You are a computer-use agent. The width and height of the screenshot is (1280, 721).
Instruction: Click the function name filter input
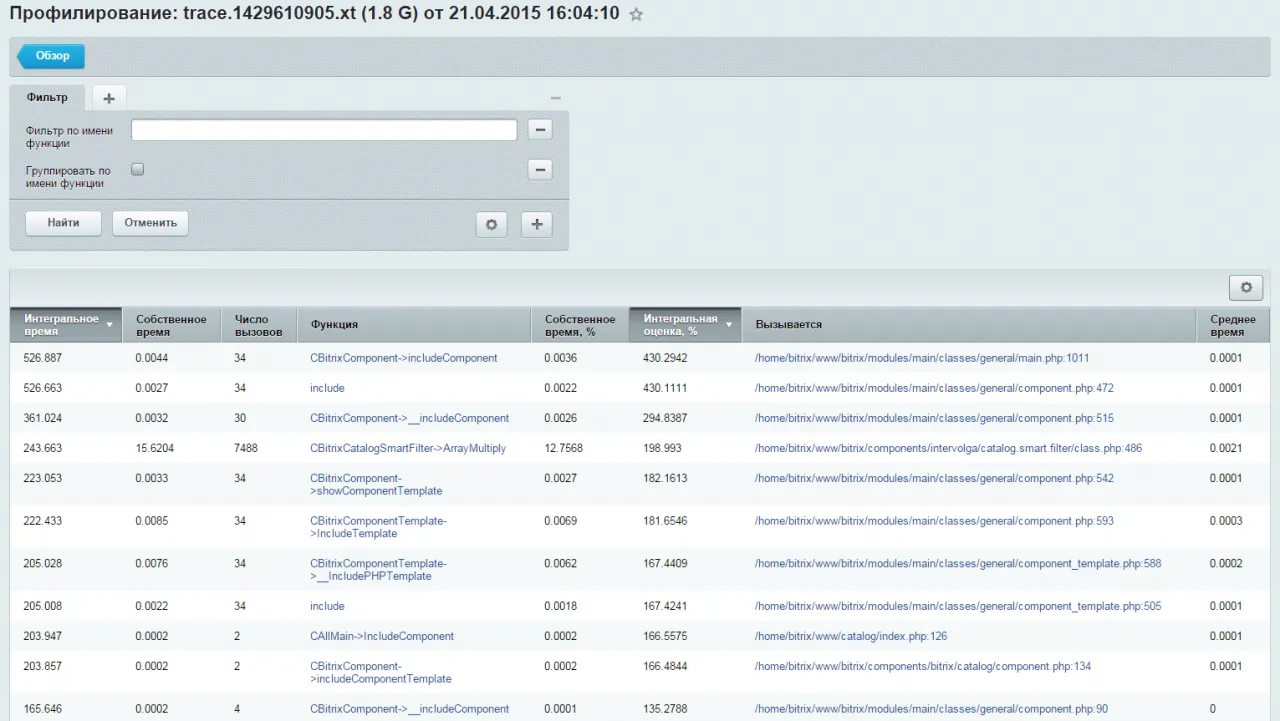324,130
